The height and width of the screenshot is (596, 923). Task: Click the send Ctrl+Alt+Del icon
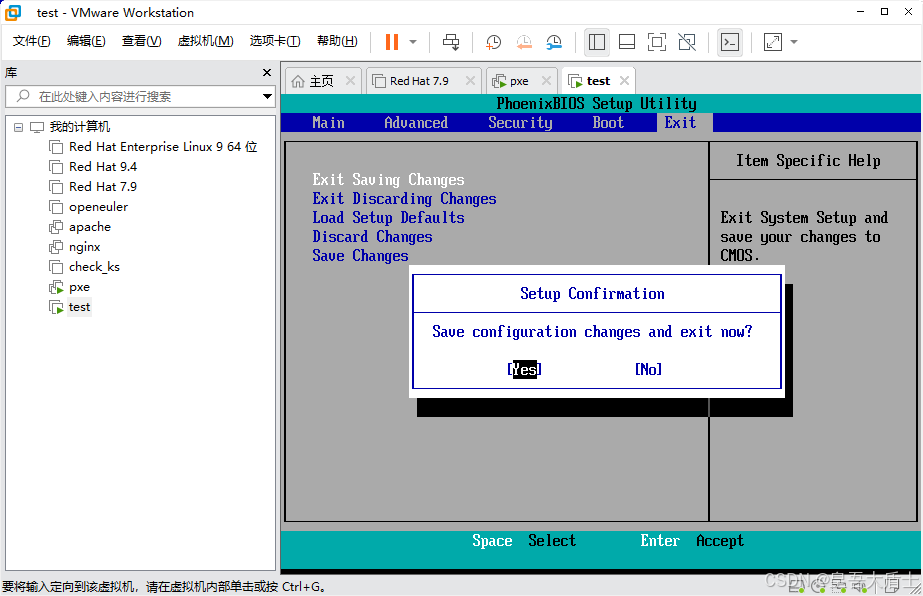click(451, 42)
